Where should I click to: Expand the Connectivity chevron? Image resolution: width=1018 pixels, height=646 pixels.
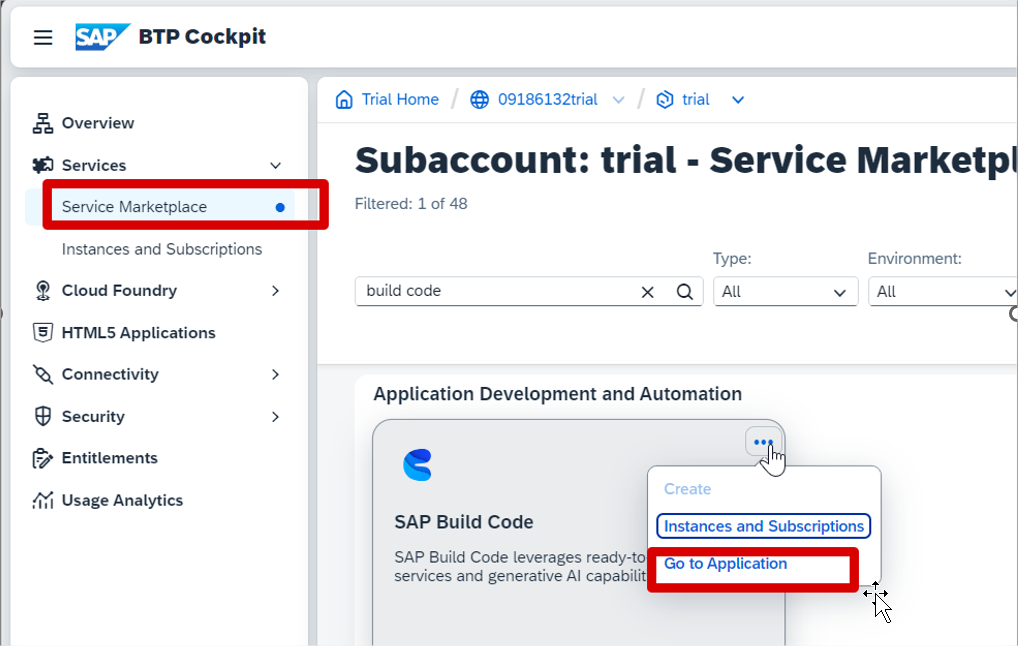(275, 375)
